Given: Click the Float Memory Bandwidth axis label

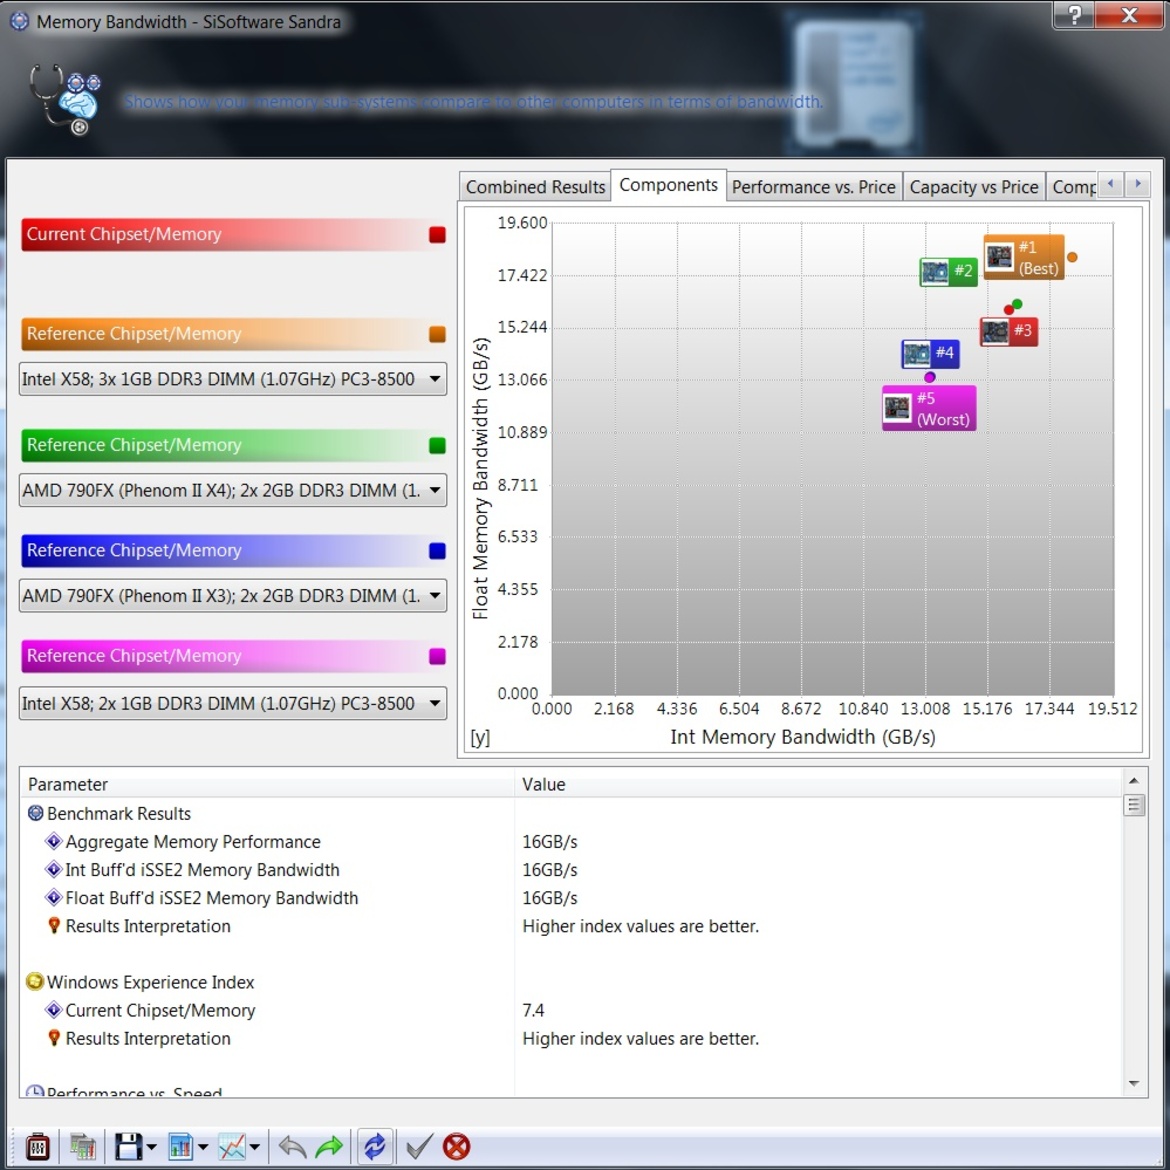Looking at the screenshot, I should (x=481, y=478).
